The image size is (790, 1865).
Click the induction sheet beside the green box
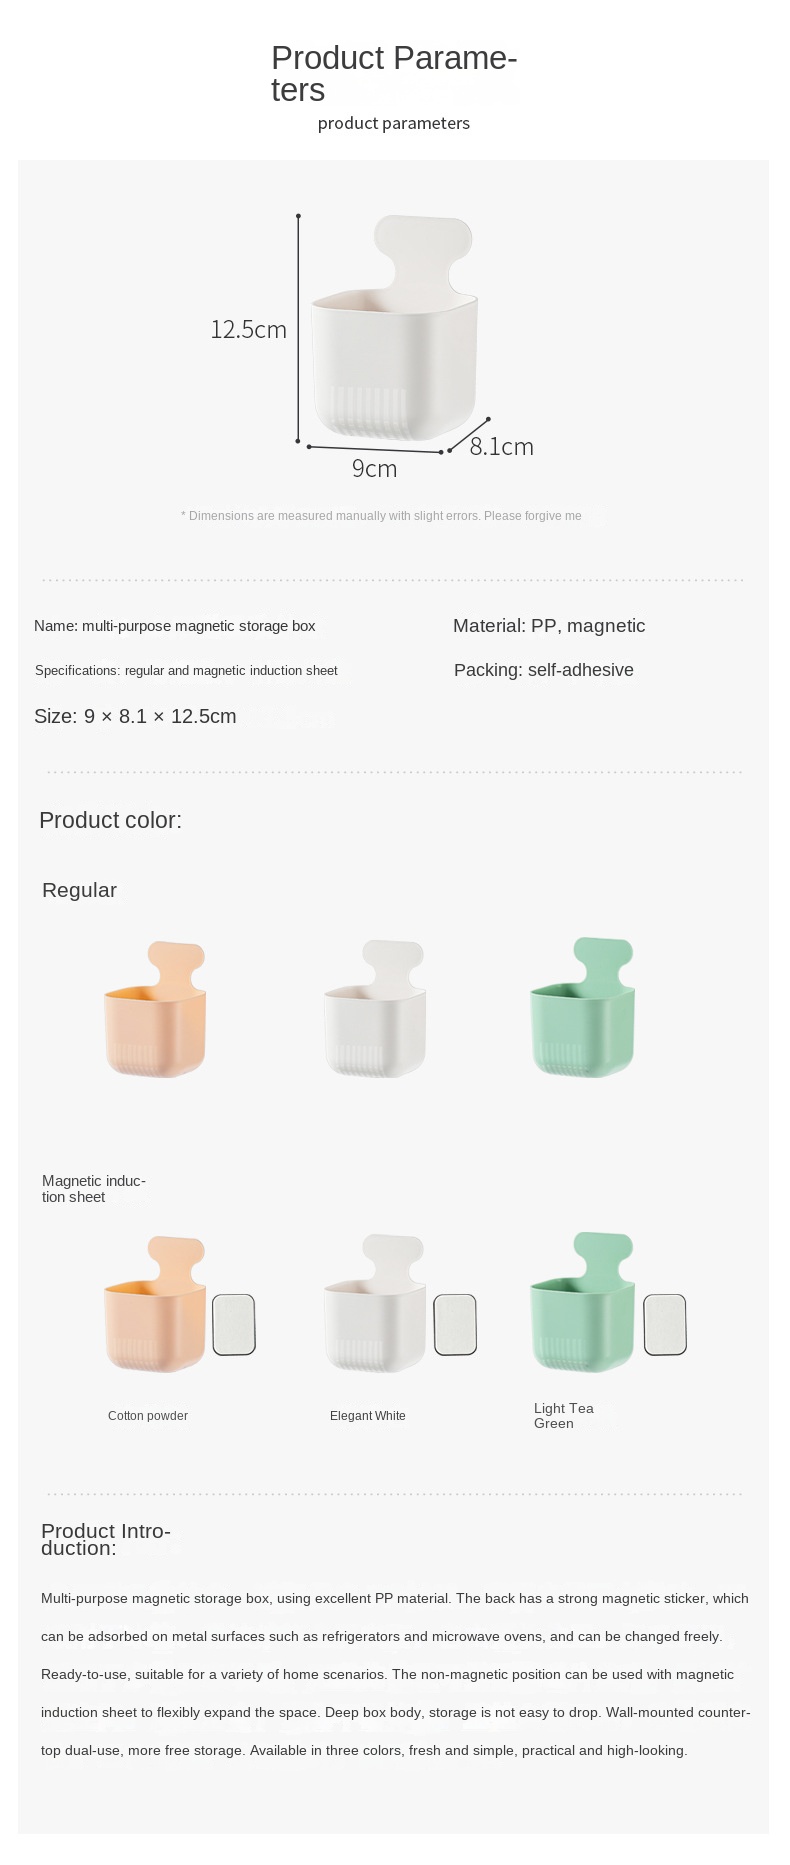click(x=665, y=1325)
